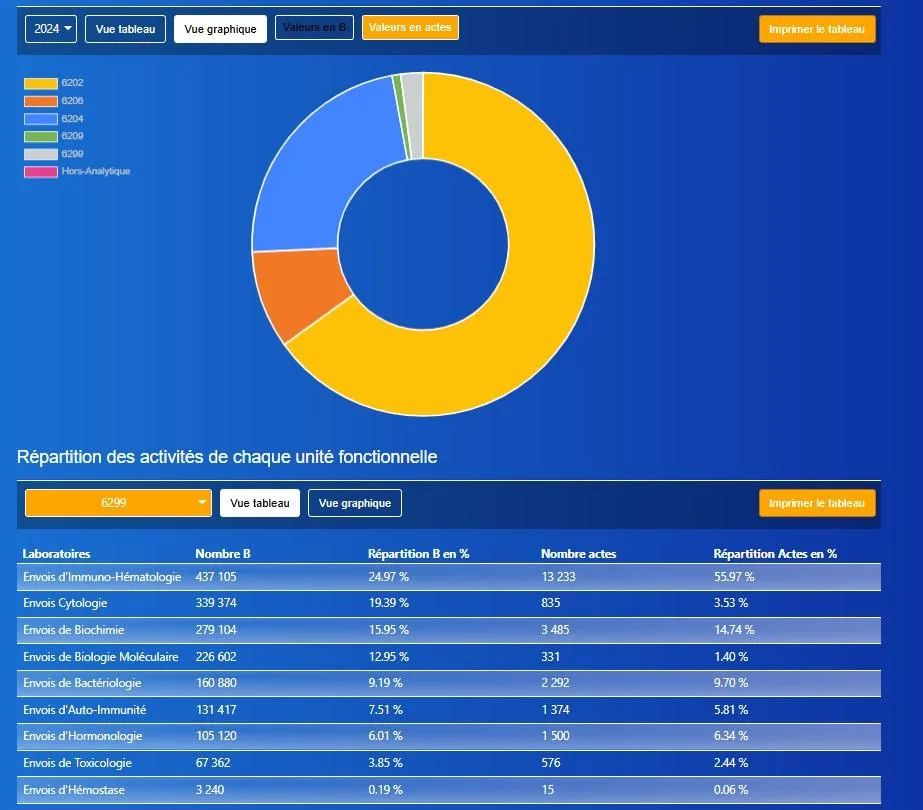Toggle 6299 grey legend entry
This screenshot has height=810, width=923.
54,154
